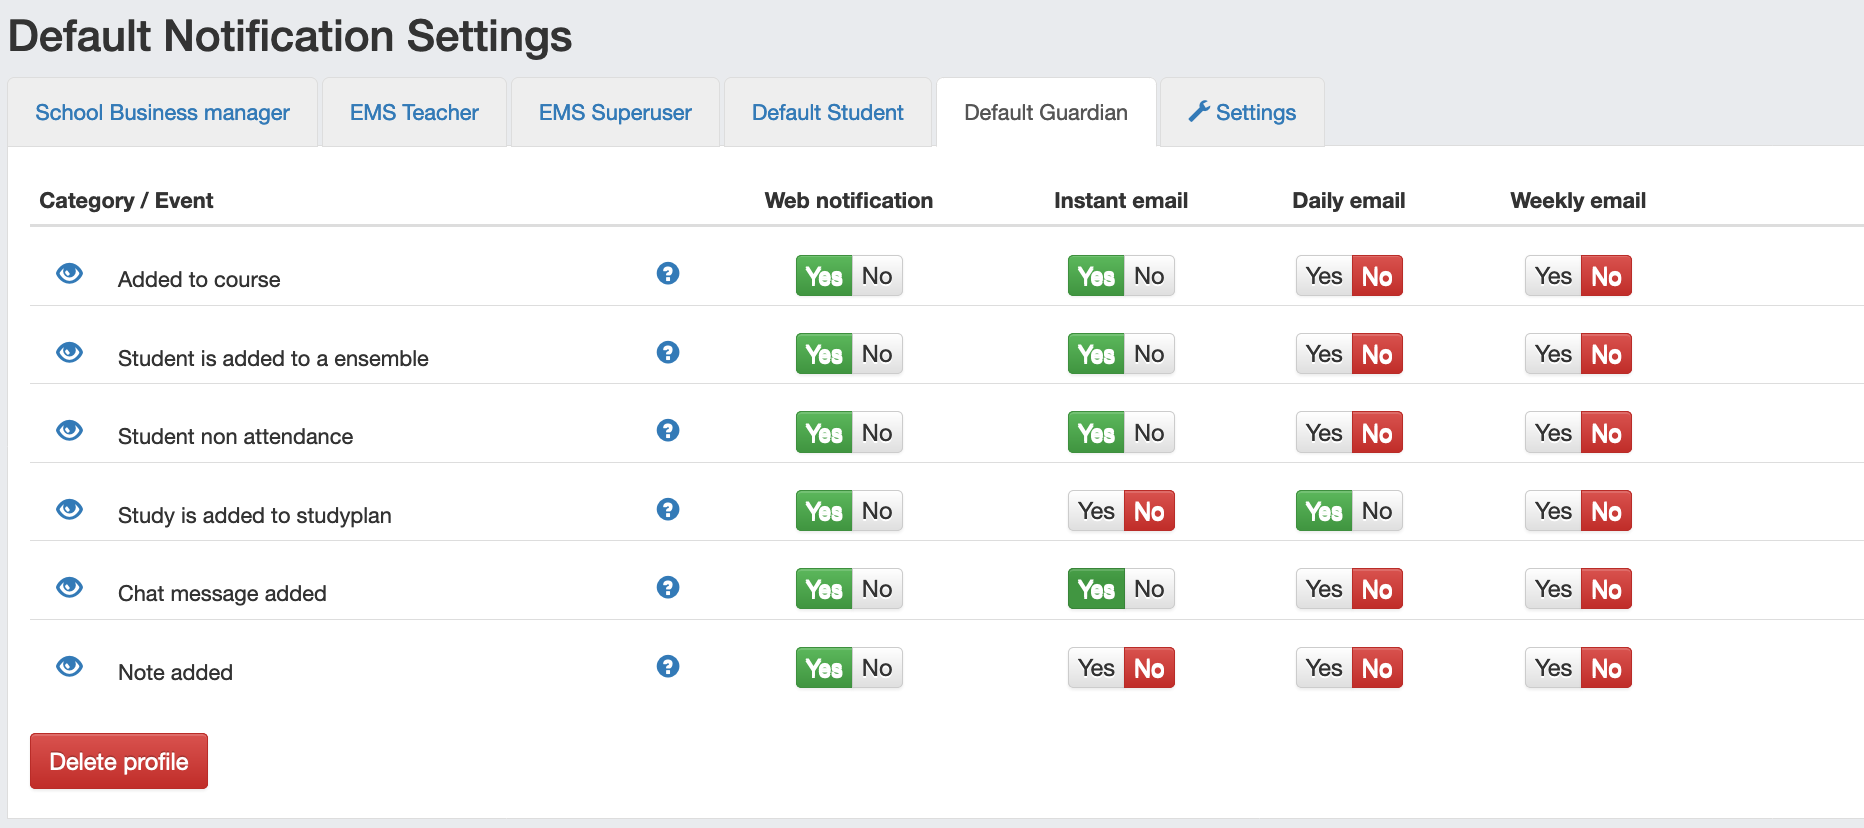Screen dimensions: 1864x828
Task: Open the EMS Superuser tab
Action: pos(615,112)
